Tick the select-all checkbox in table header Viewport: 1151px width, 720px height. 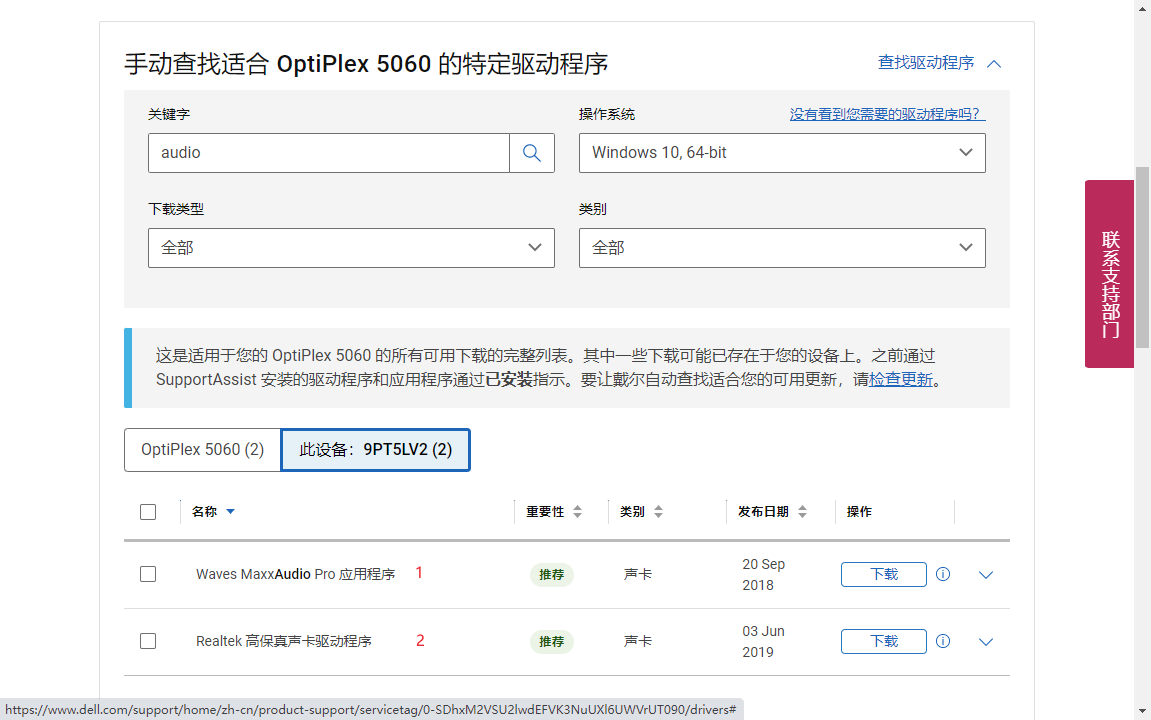tap(148, 512)
